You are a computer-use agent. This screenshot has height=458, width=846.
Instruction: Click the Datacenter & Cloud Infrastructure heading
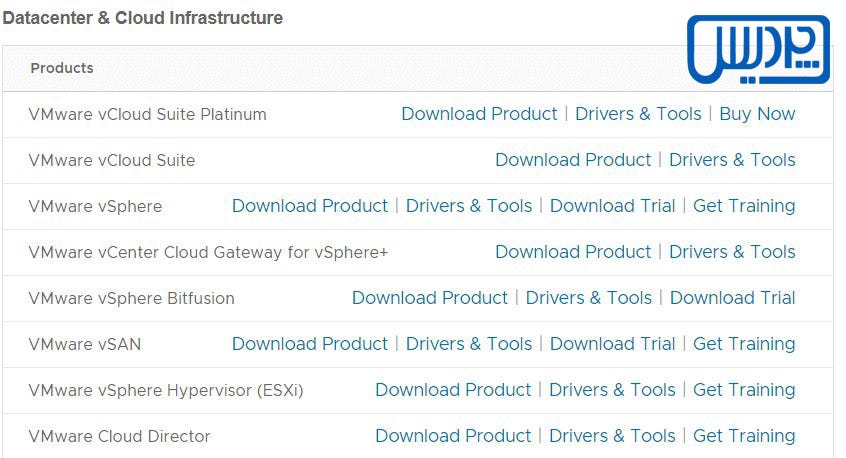click(142, 18)
